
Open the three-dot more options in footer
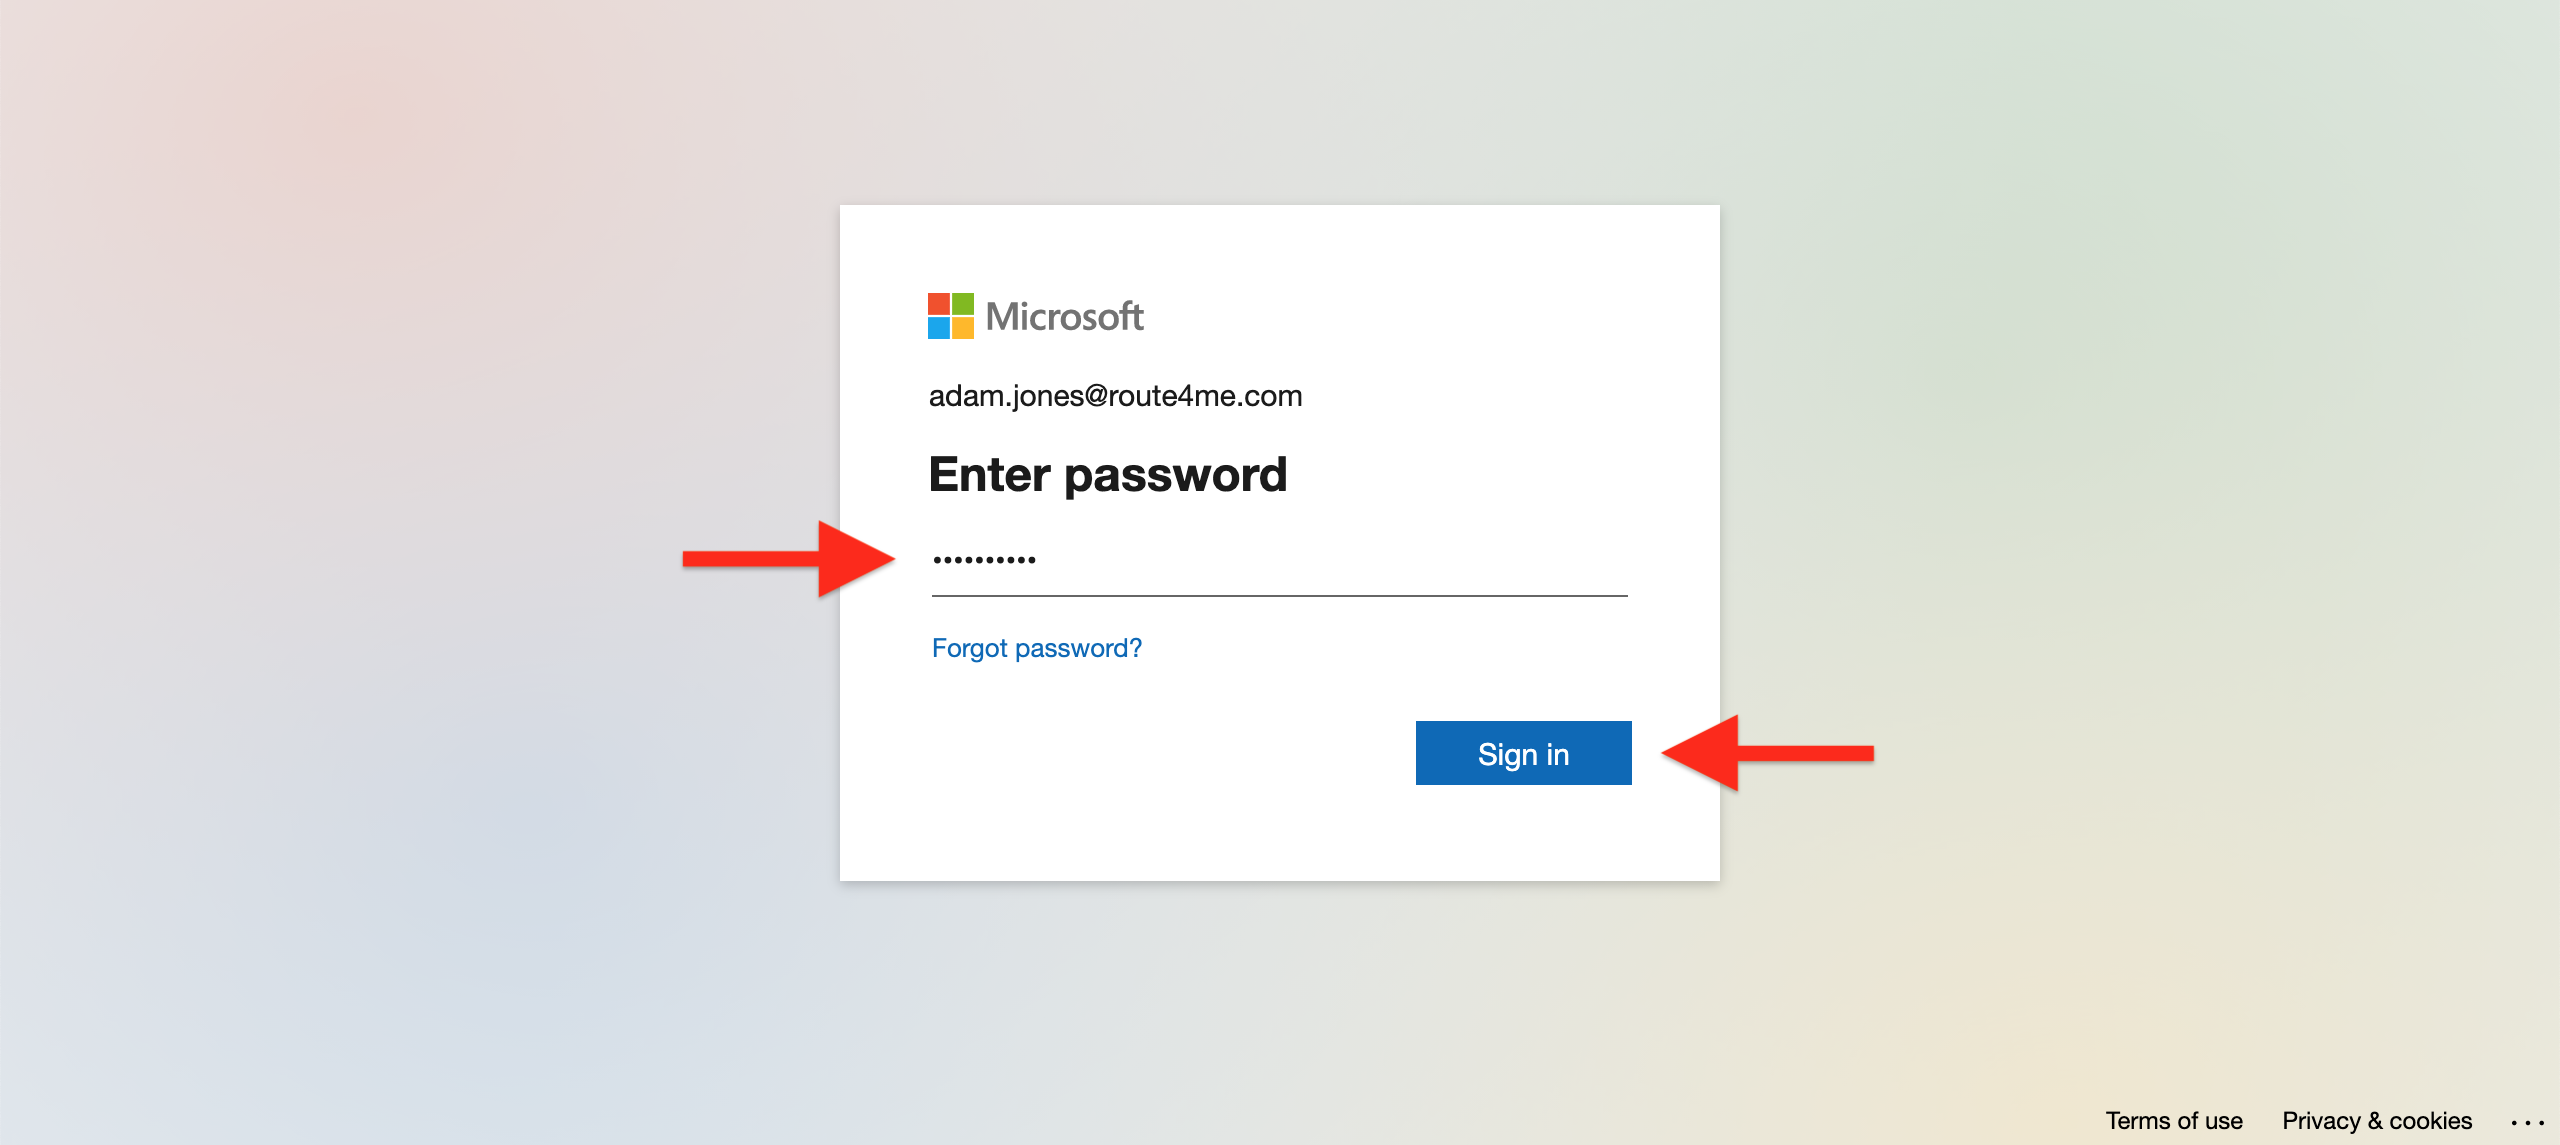point(2527,1122)
